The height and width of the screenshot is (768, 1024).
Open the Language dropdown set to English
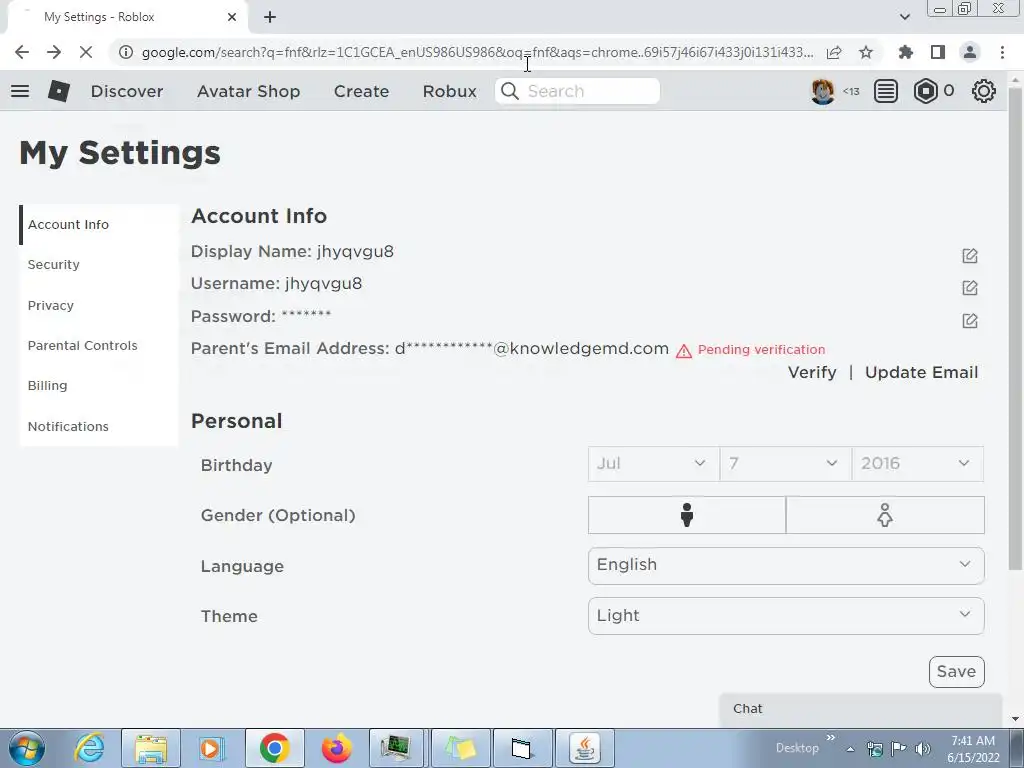[x=786, y=566]
